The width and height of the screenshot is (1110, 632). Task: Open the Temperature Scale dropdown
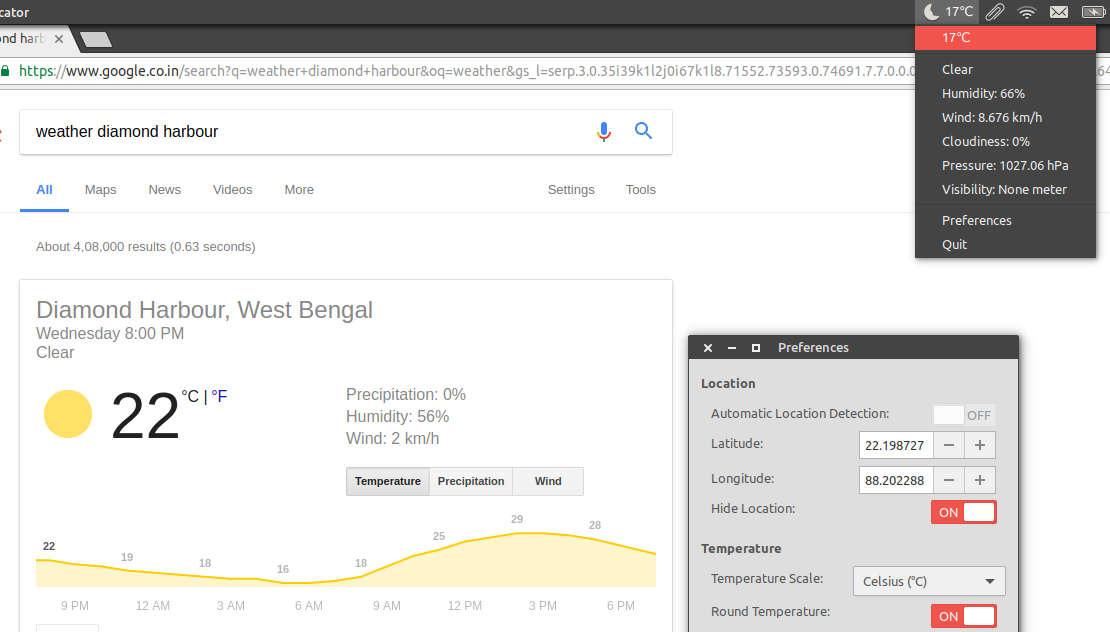pos(929,581)
